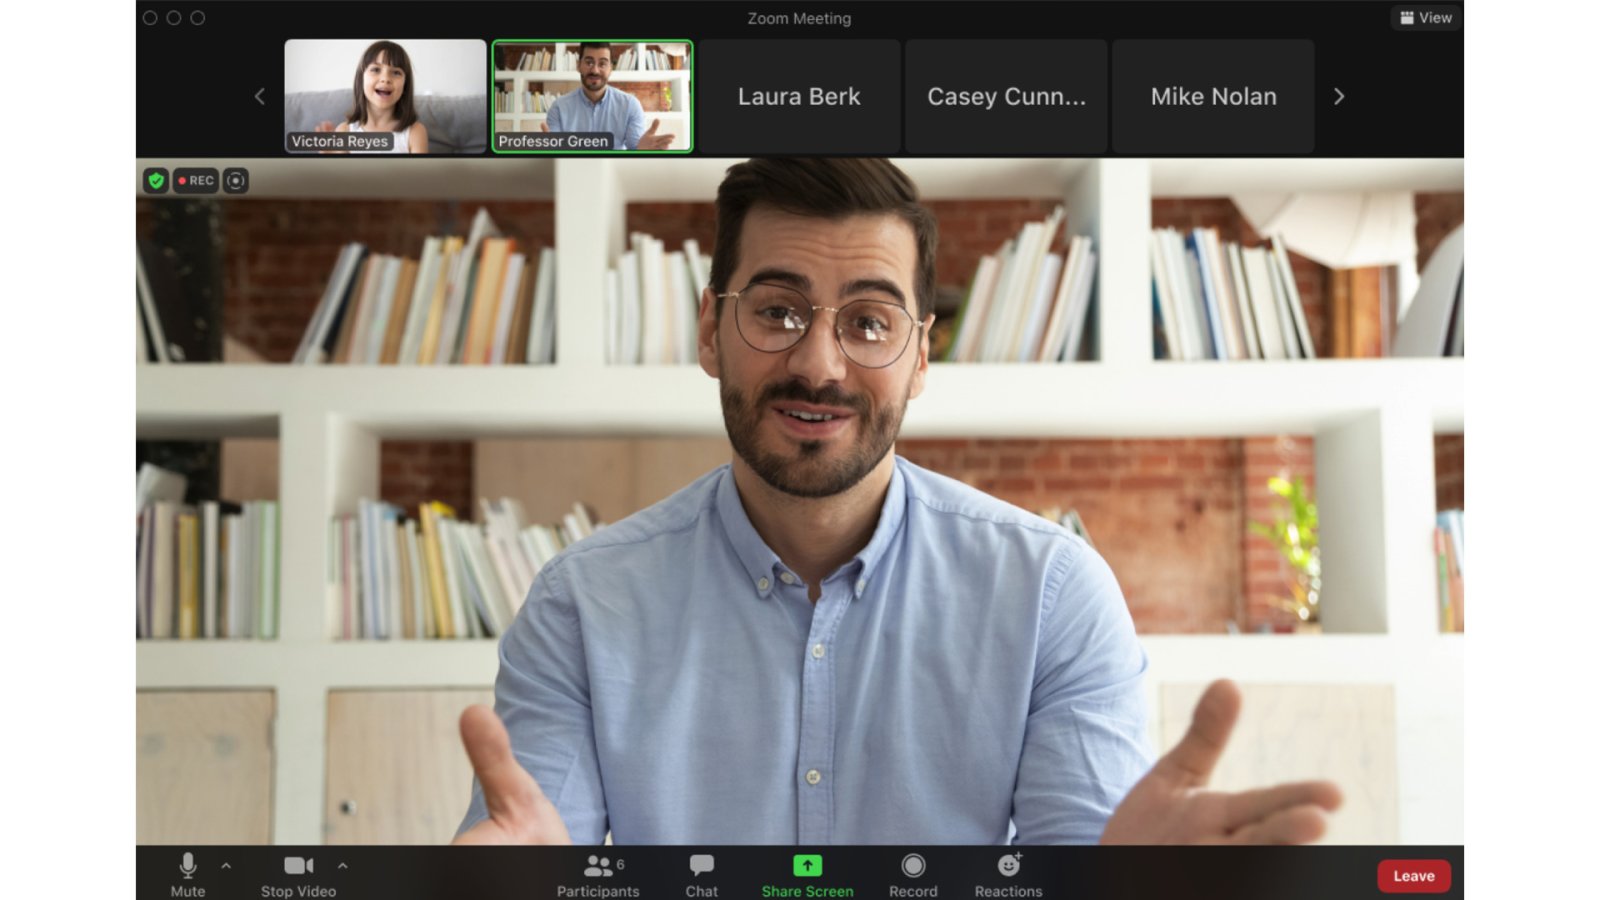Click the green encryption shield icon
Screen dimensions: 1600x900
155,181
